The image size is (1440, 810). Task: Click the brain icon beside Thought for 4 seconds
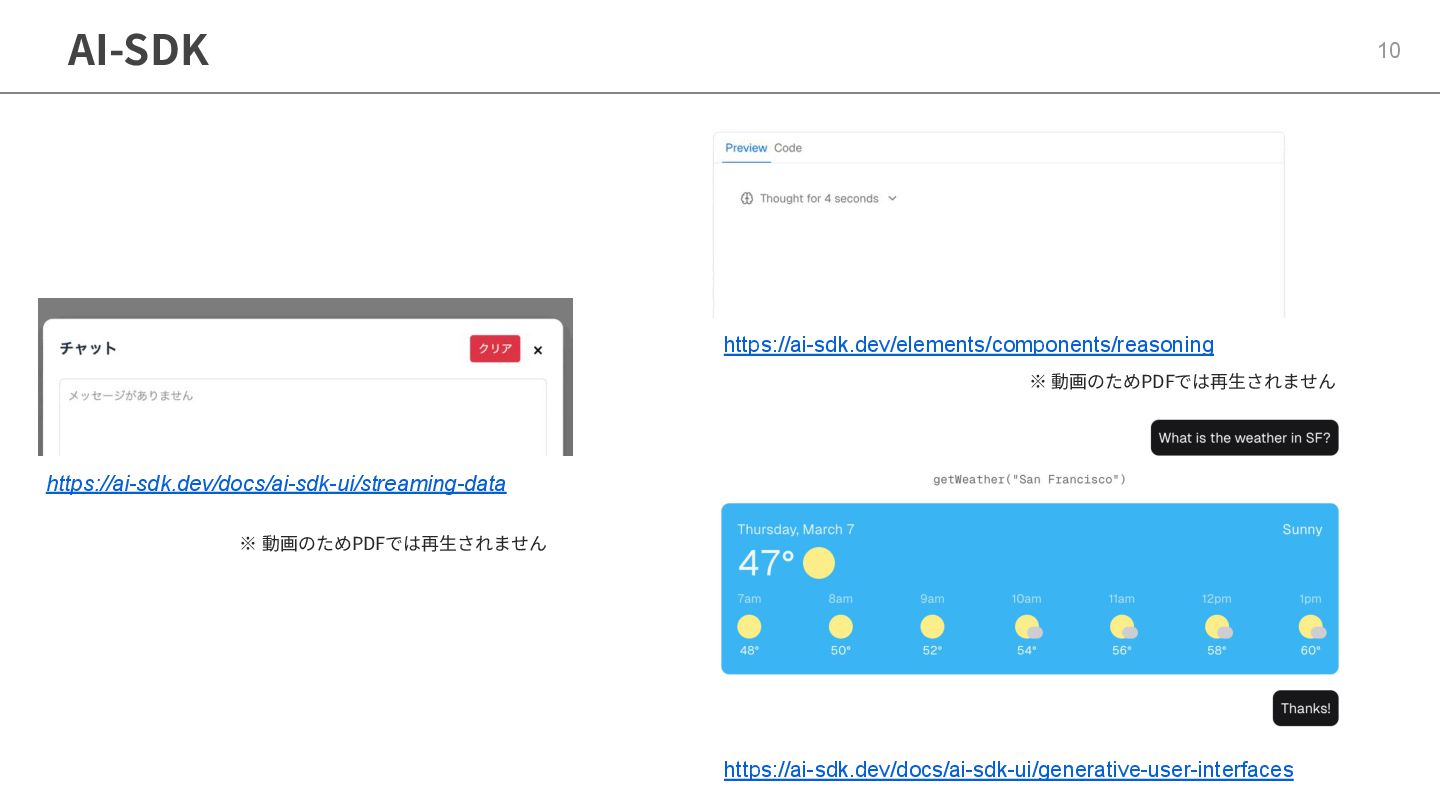click(x=746, y=199)
